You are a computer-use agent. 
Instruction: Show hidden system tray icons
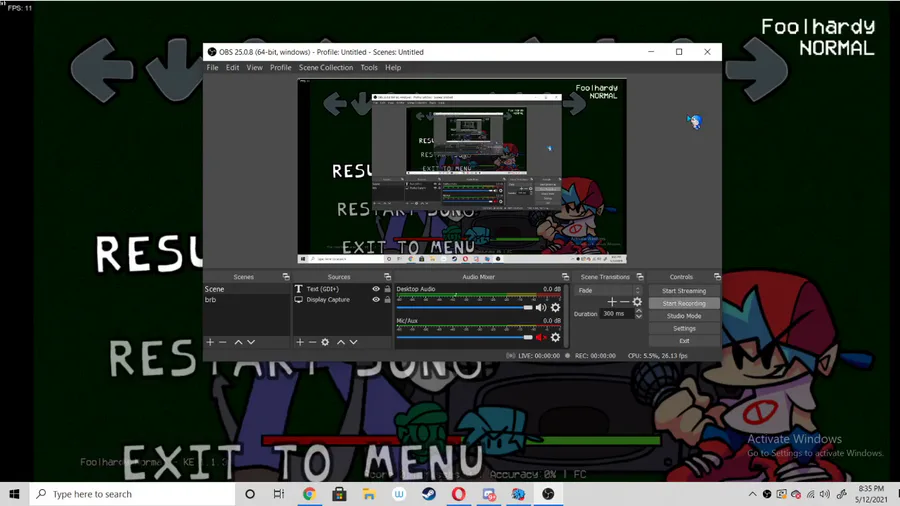coord(752,494)
